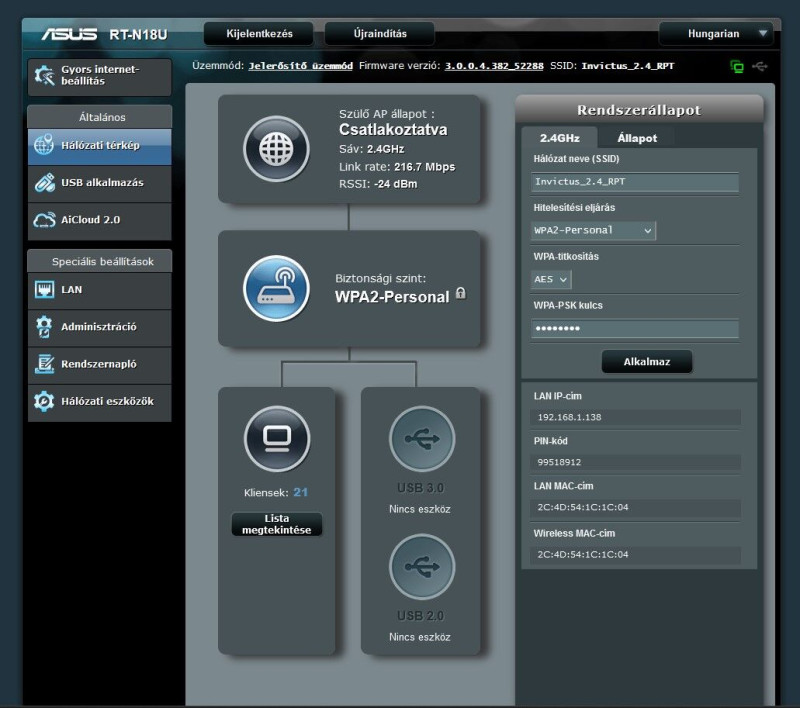The height and width of the screenshot is (708, 800).
Task: Switch to the 2.4GHz tab
Action: pos(560,138)
